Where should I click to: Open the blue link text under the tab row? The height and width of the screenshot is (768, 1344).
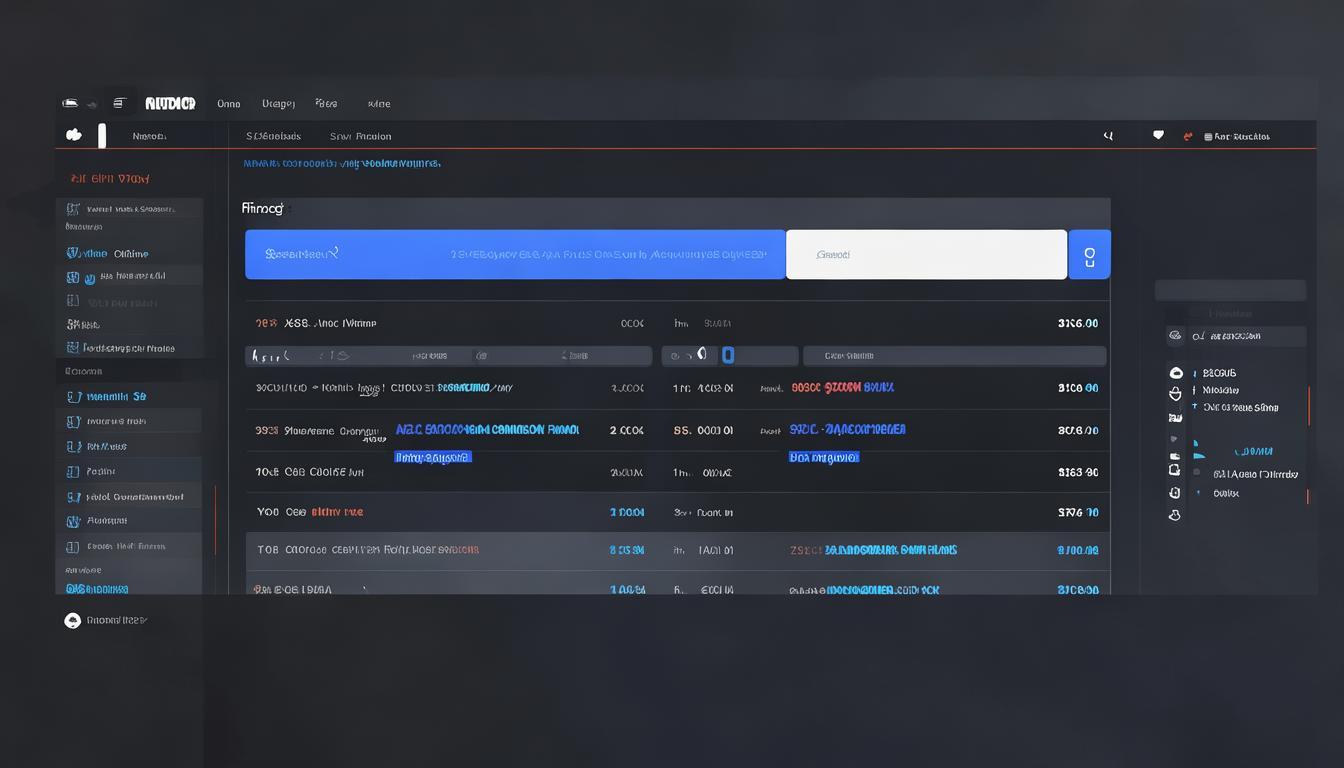click(x=341, y=163)
